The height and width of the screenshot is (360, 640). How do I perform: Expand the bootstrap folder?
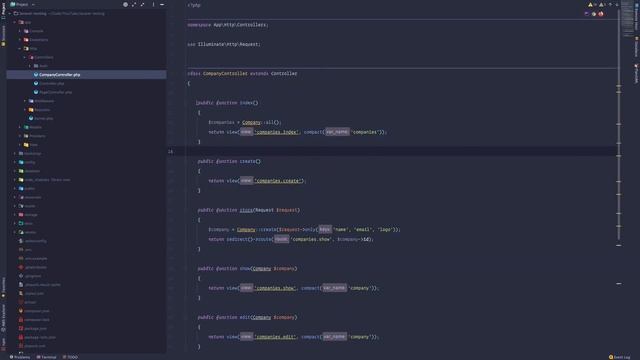pyautogui.click(x=15, y=153)
